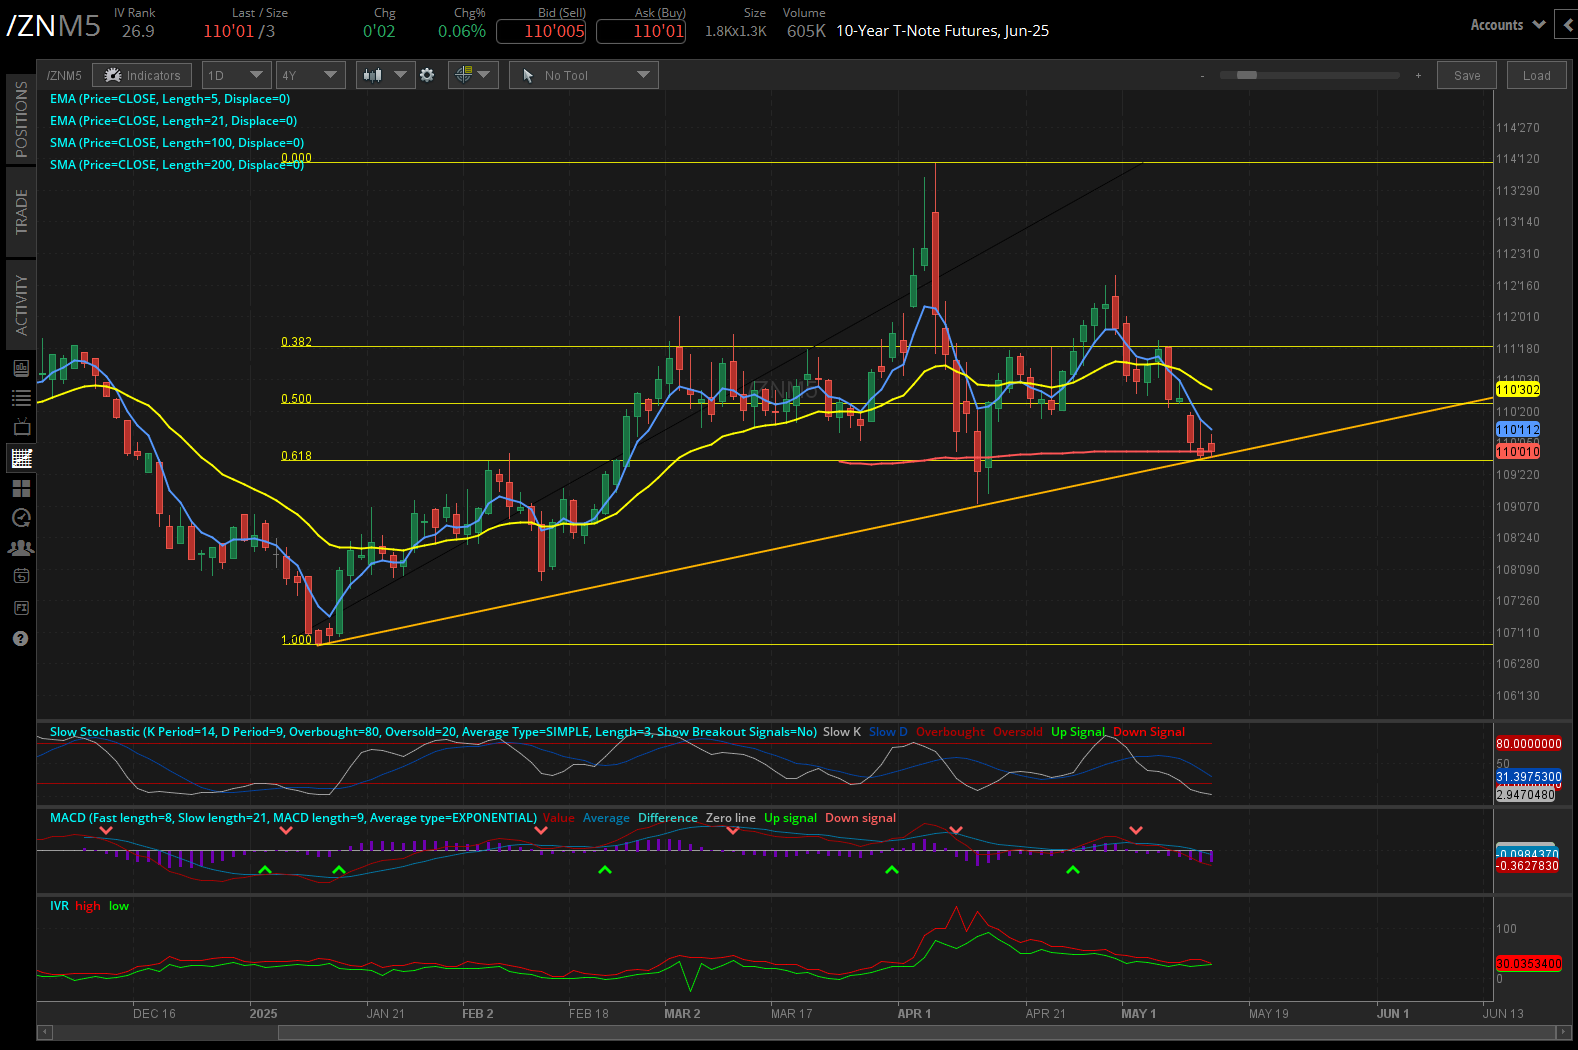Open the Indicators panel
The image size is (1578, 1050).
(x=142, y=75)
